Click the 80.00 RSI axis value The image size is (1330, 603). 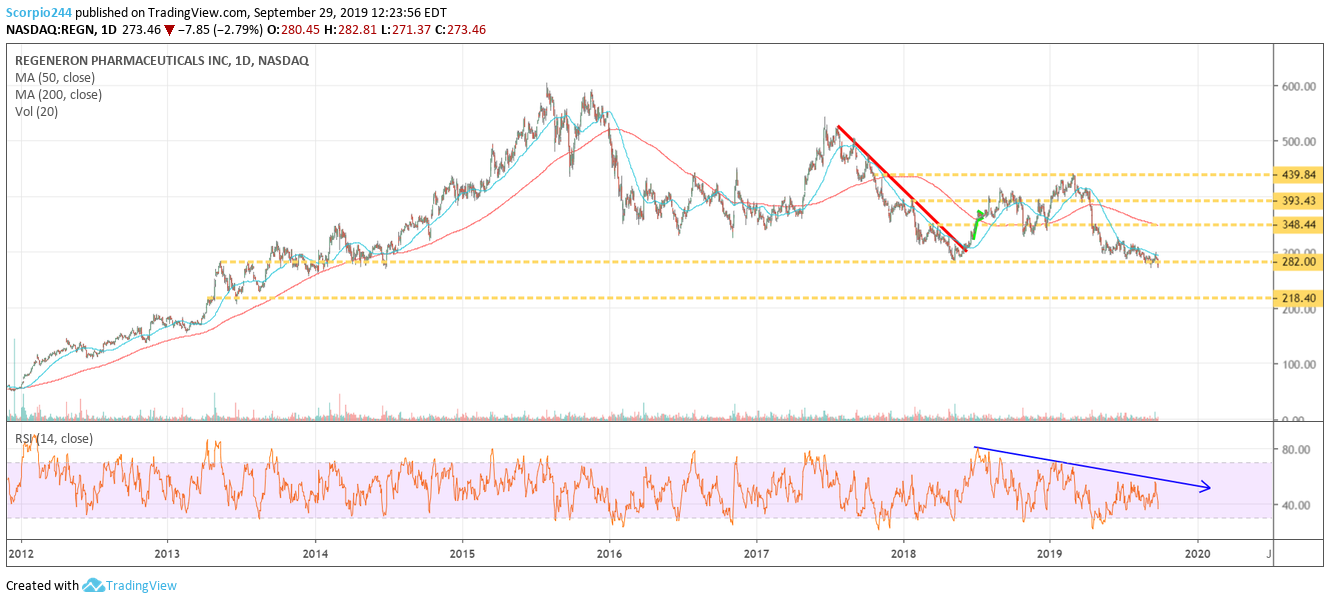1294,450
